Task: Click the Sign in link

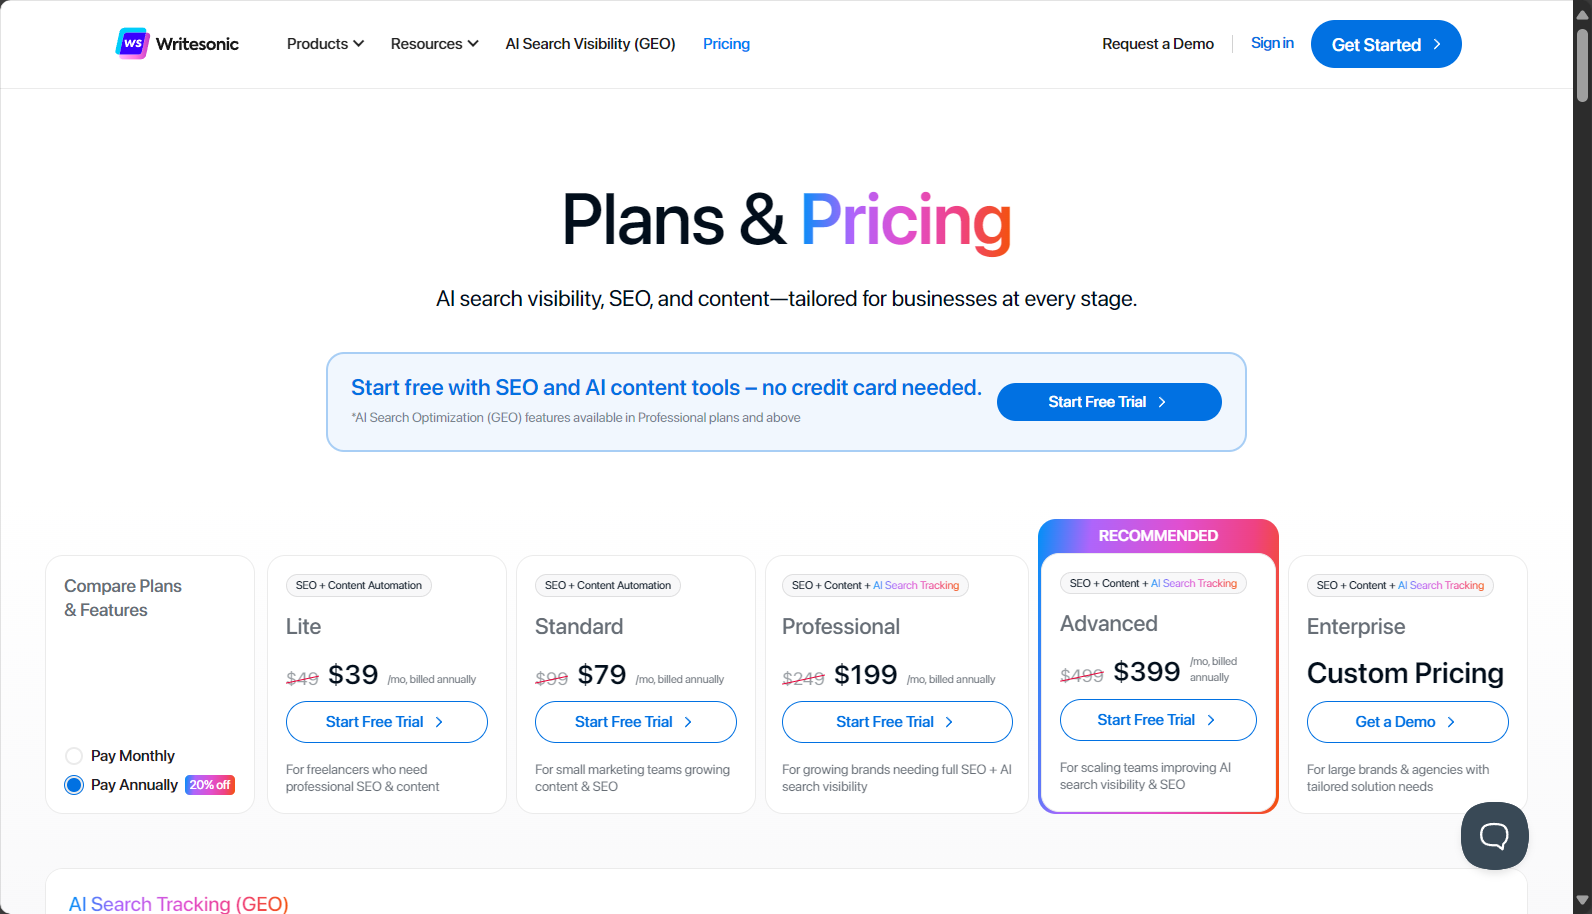Action: tap(1272, 43)
